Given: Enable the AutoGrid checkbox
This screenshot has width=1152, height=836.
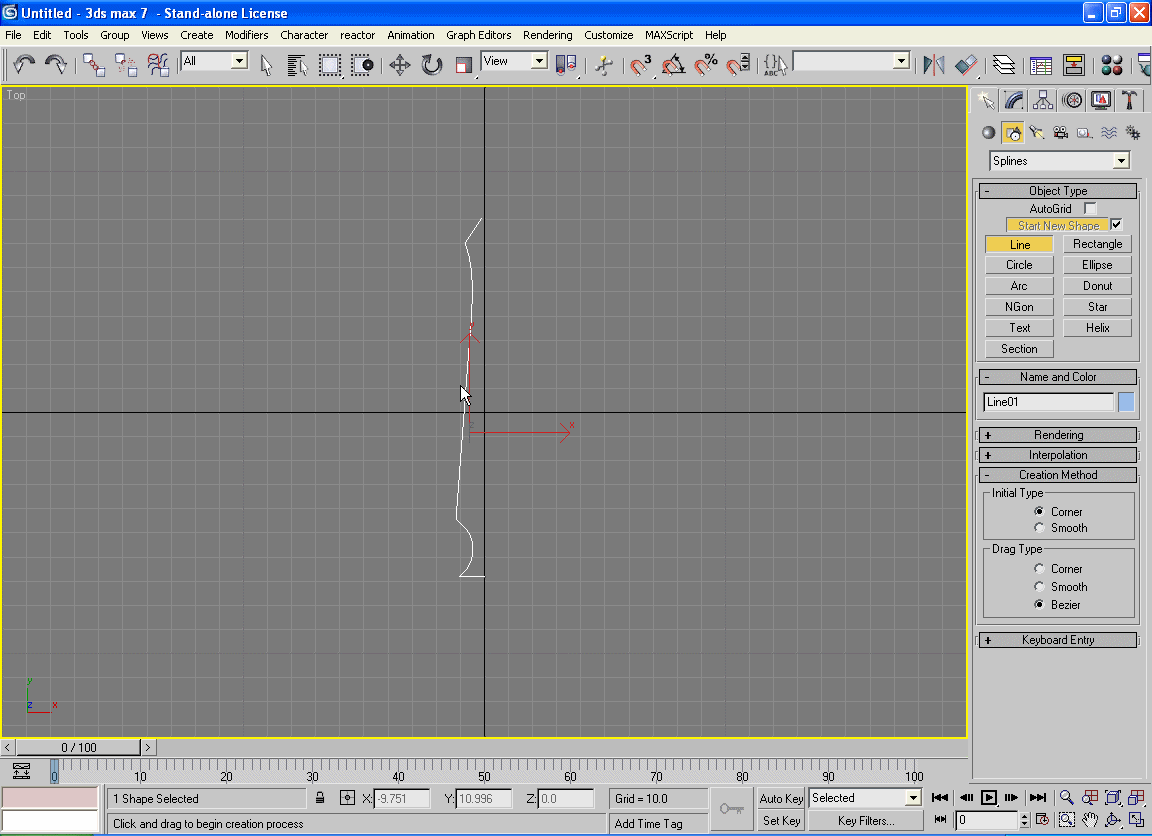Looking at the screenshot, I should (x=1090, y=208).
